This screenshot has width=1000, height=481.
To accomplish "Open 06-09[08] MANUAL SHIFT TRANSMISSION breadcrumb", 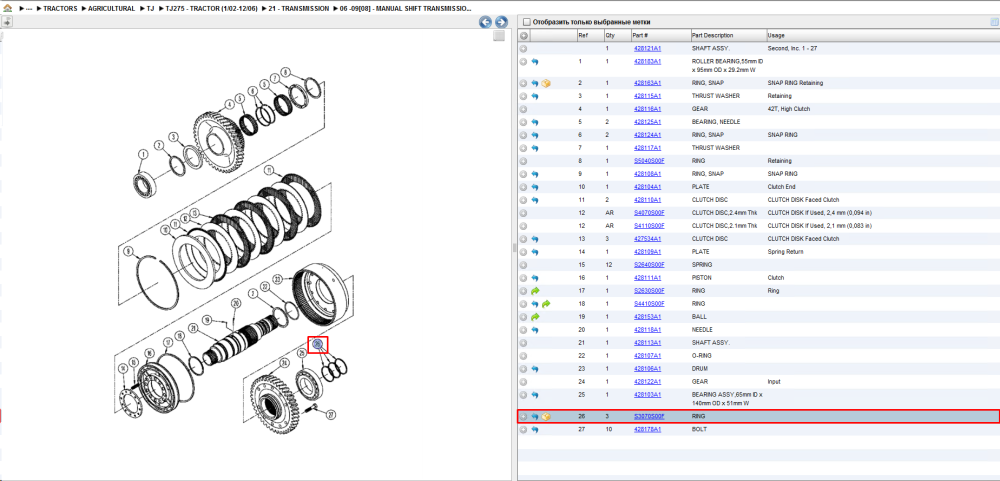I will pos(407,9).
